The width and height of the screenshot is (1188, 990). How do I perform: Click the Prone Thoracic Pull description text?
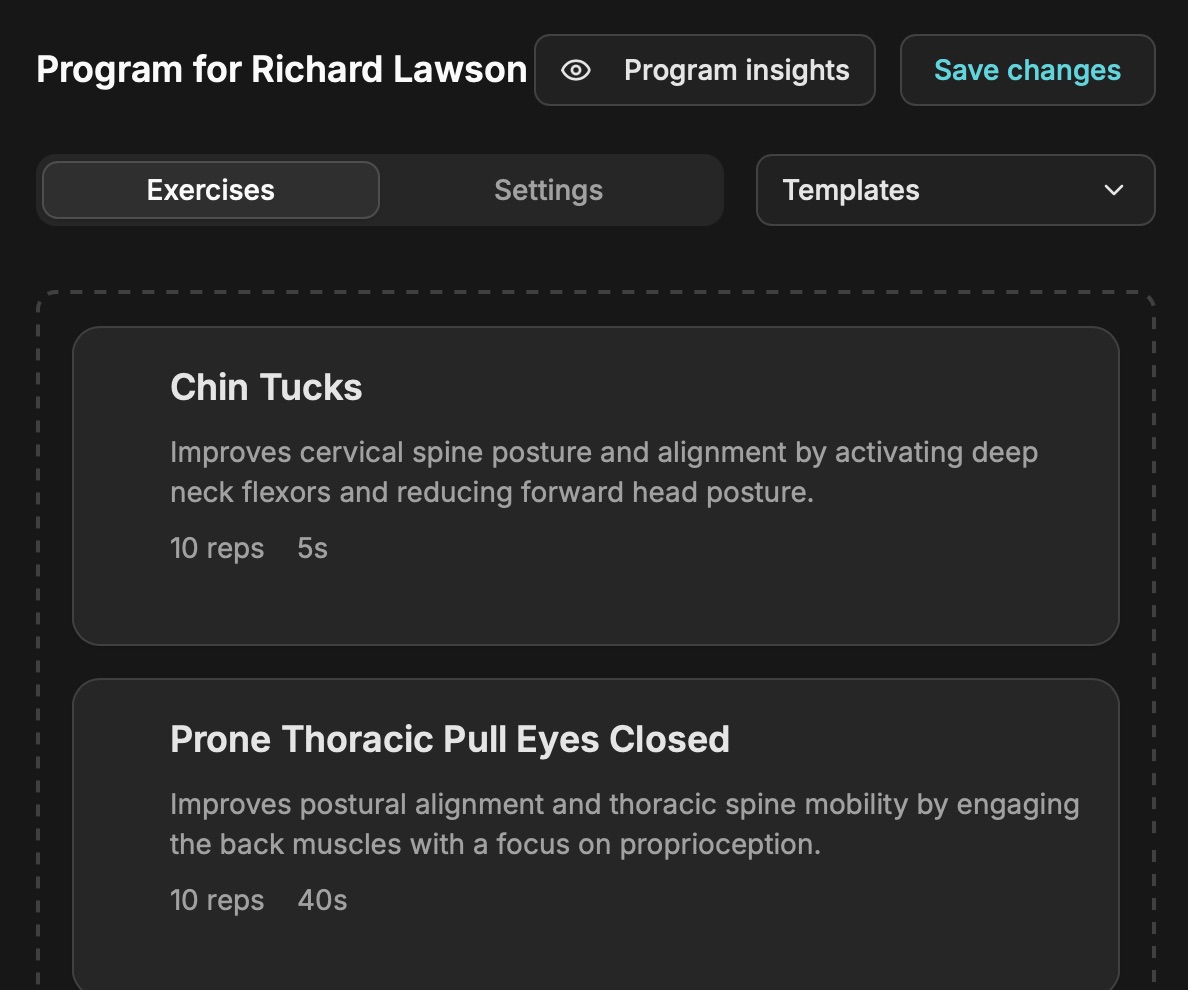point(624,824)
